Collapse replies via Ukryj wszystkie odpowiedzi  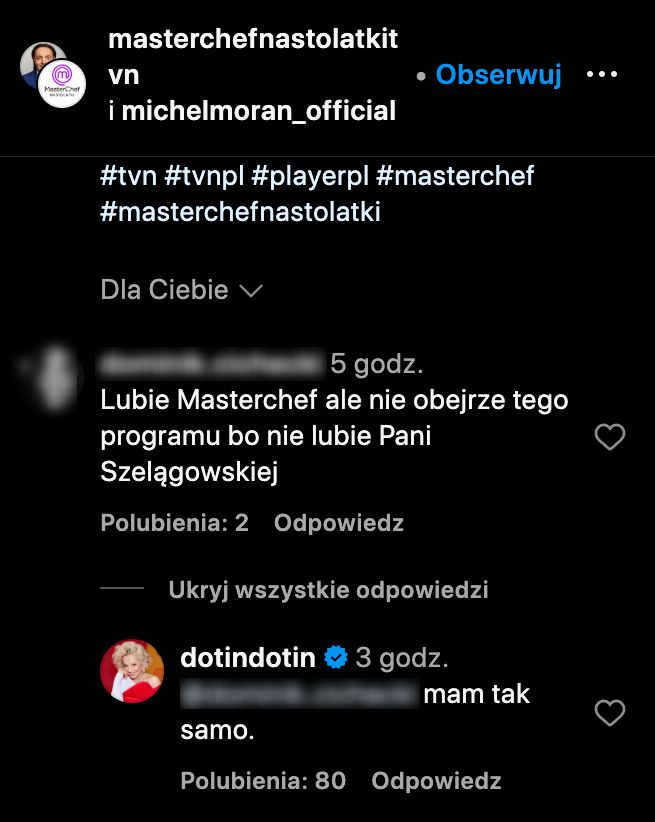click(x=328, y=590)
